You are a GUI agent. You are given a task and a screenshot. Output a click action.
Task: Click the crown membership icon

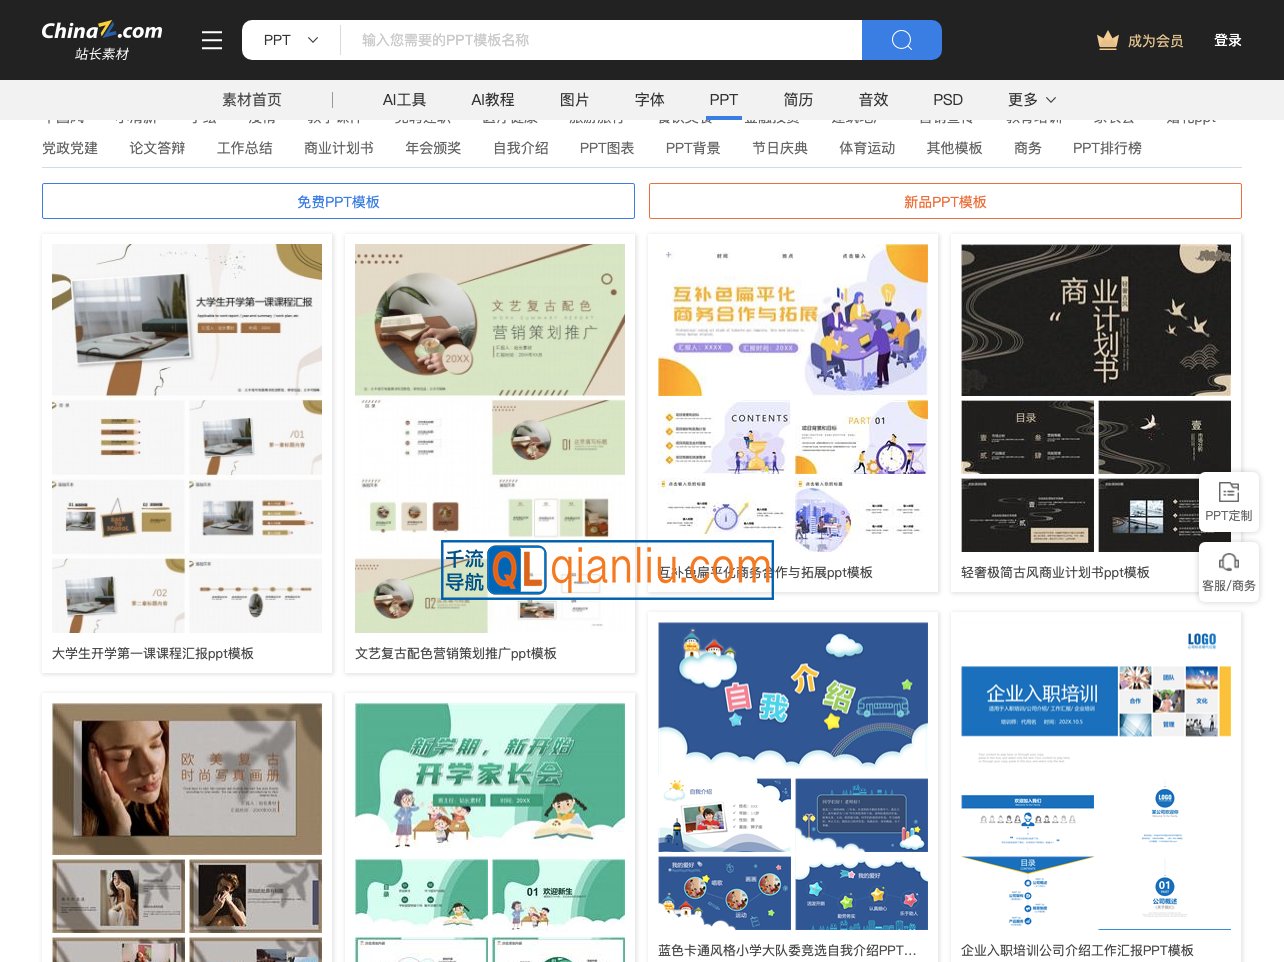pyautogui.click(x=1107, y=41)
